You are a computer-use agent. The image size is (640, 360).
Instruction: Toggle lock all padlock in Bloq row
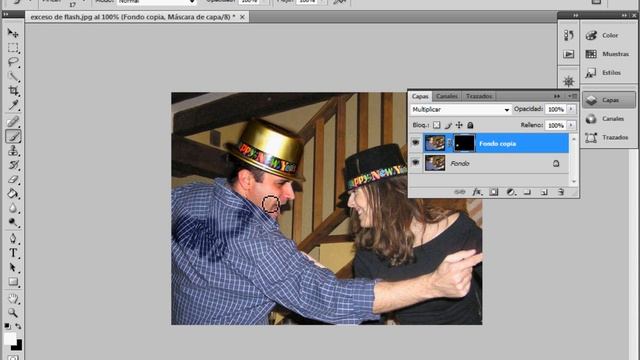click(470, 125)
